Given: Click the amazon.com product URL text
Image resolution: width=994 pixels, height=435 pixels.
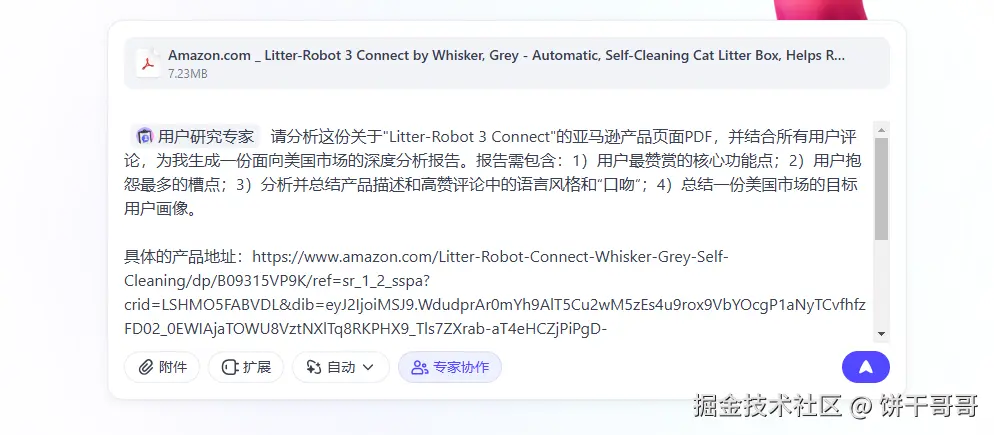Looking at the screenshot, I should point(494,293).
